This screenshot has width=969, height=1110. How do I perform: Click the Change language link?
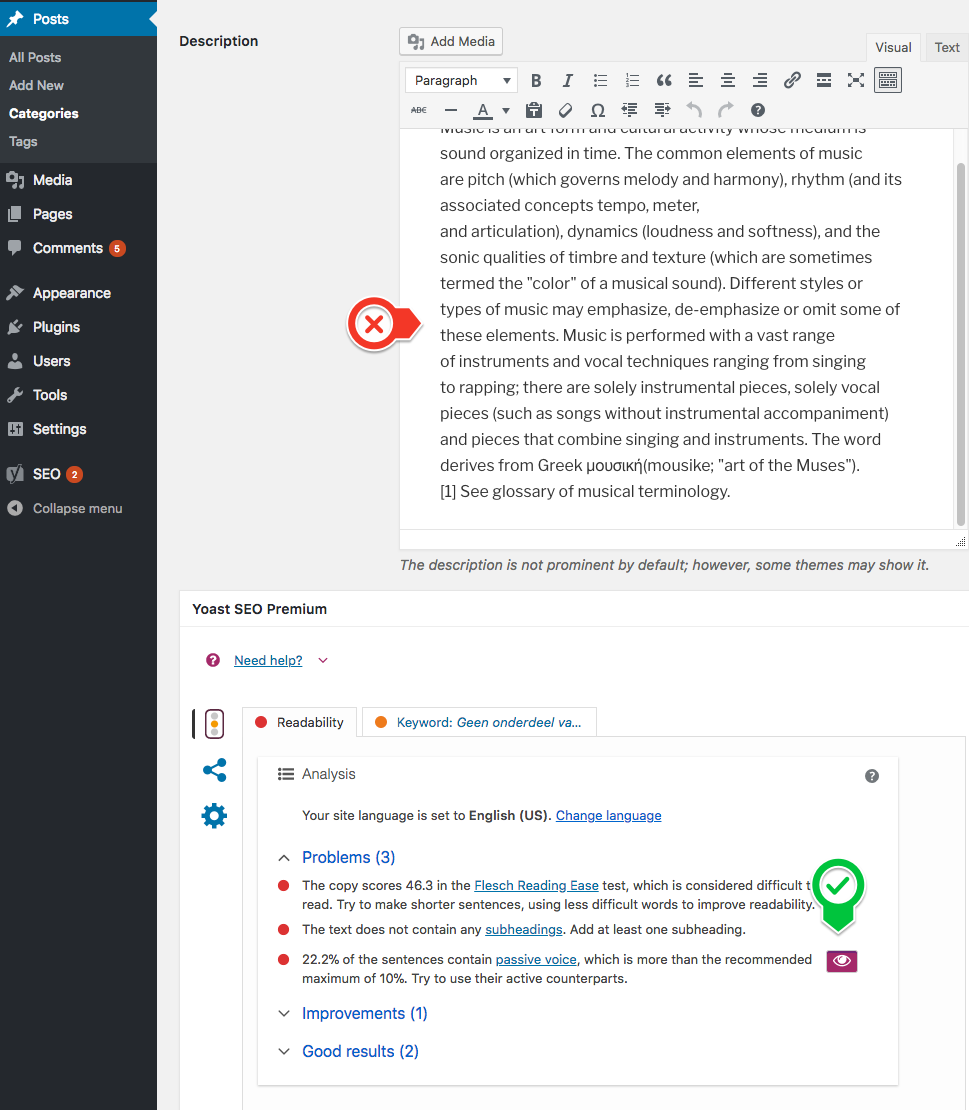(x=608, y=815)
